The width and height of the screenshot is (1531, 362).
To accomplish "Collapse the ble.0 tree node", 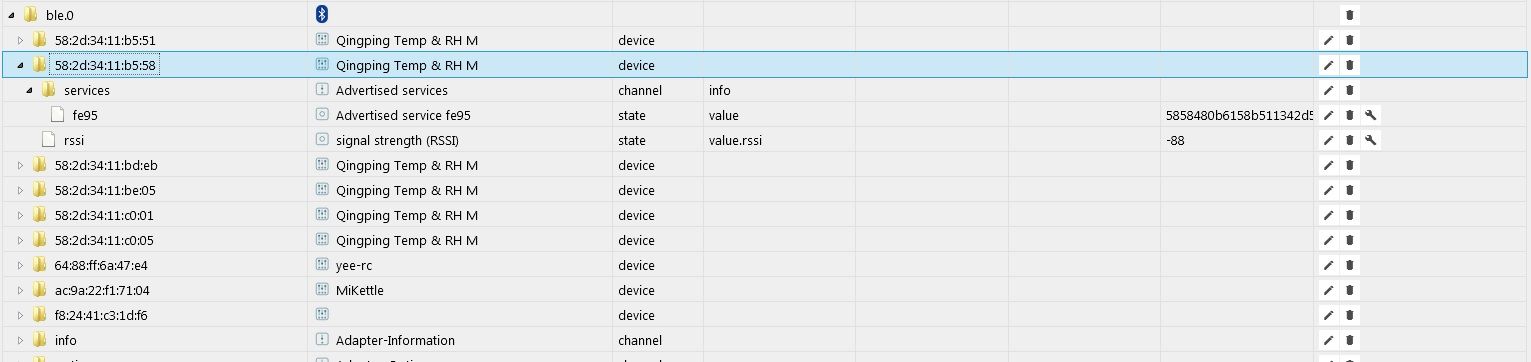I will pyautogui.click(x=11, y=15).
